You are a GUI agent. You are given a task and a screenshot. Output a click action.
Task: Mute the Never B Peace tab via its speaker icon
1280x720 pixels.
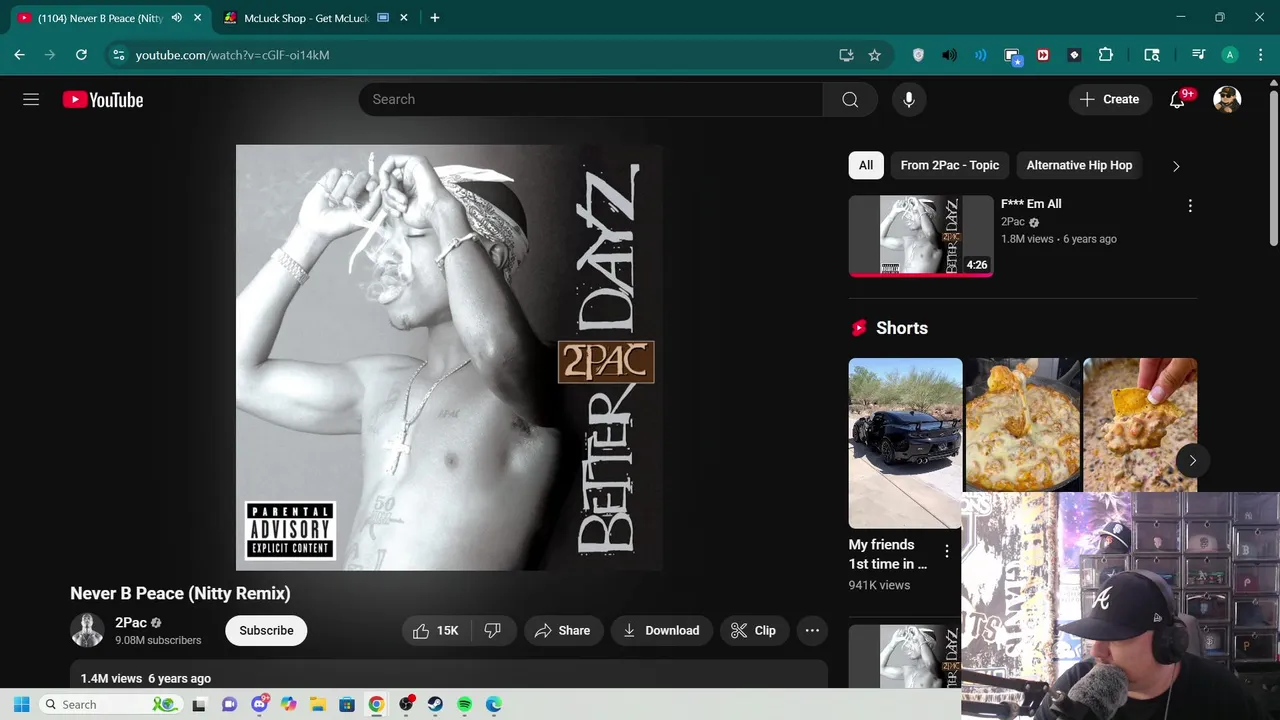pos(177,18)
